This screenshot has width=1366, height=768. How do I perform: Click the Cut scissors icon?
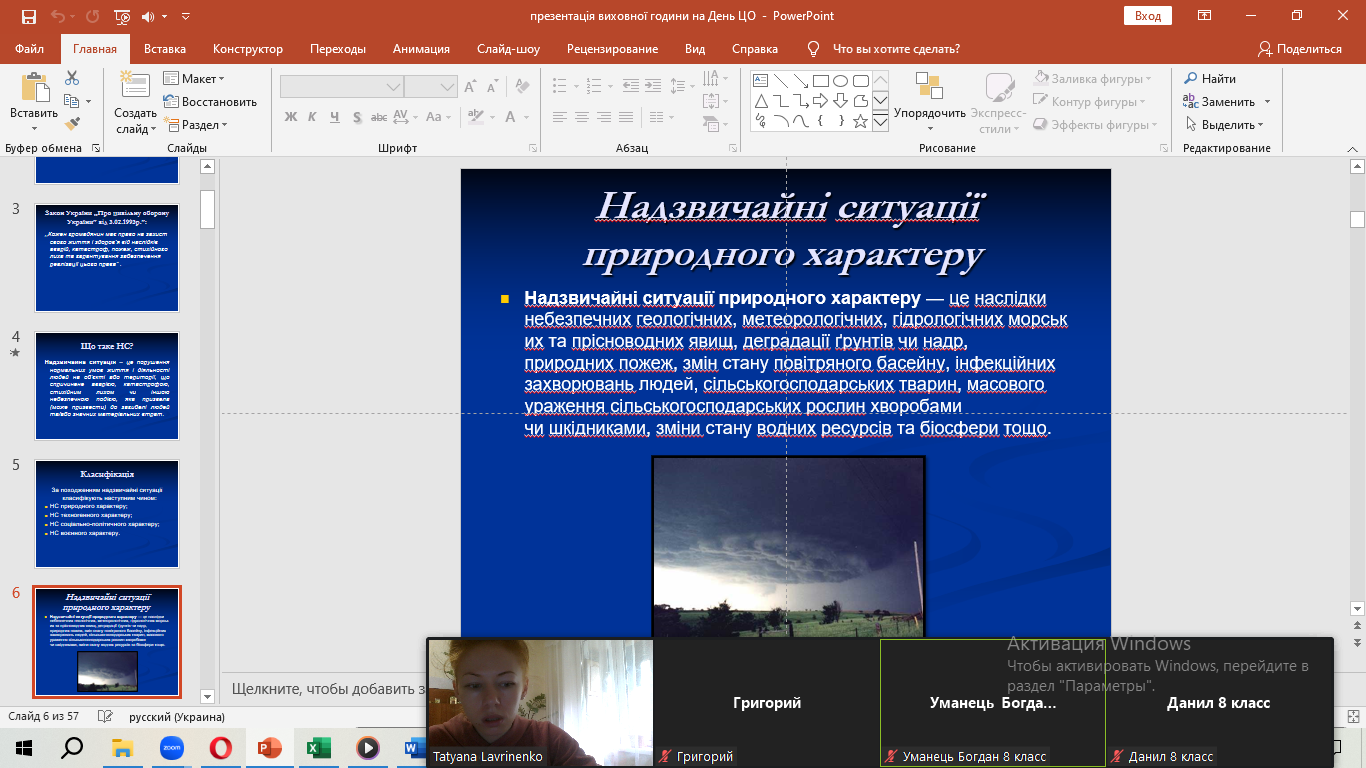[x=72, y=78]
